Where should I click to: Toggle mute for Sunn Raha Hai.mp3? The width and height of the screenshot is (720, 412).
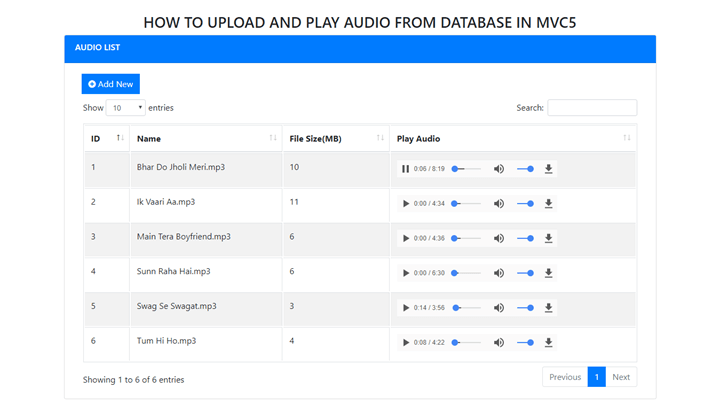(499, 273)
